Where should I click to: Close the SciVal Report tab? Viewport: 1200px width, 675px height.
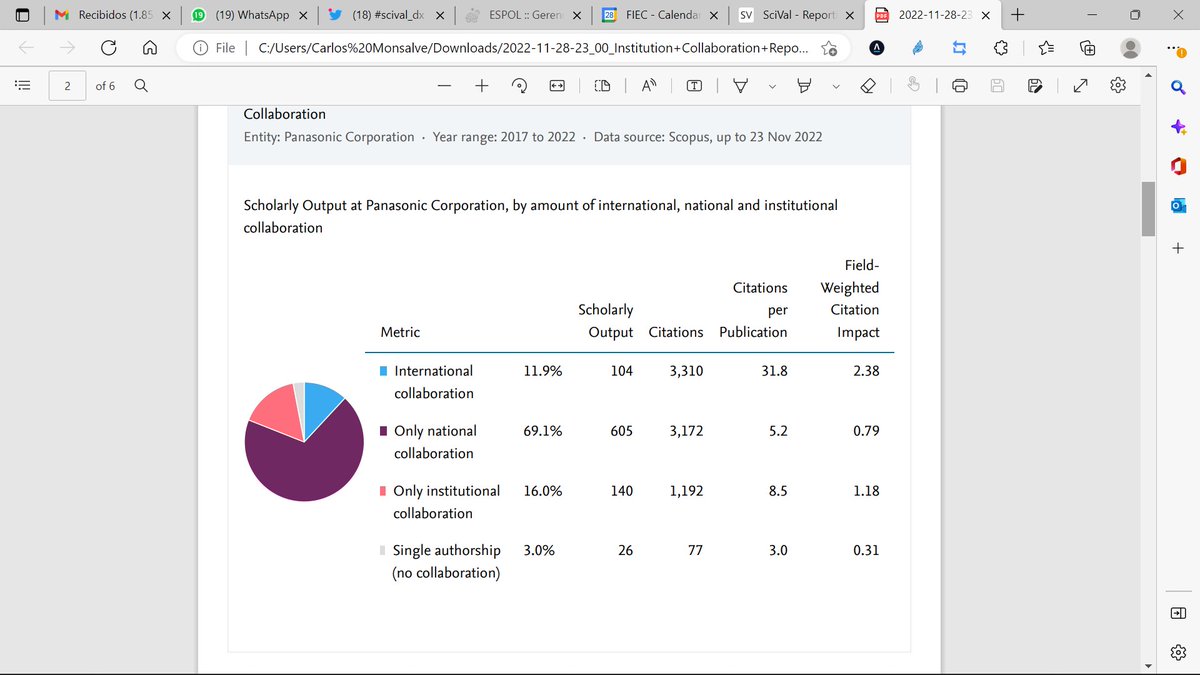pyautogui.click(x=850, y=15)
